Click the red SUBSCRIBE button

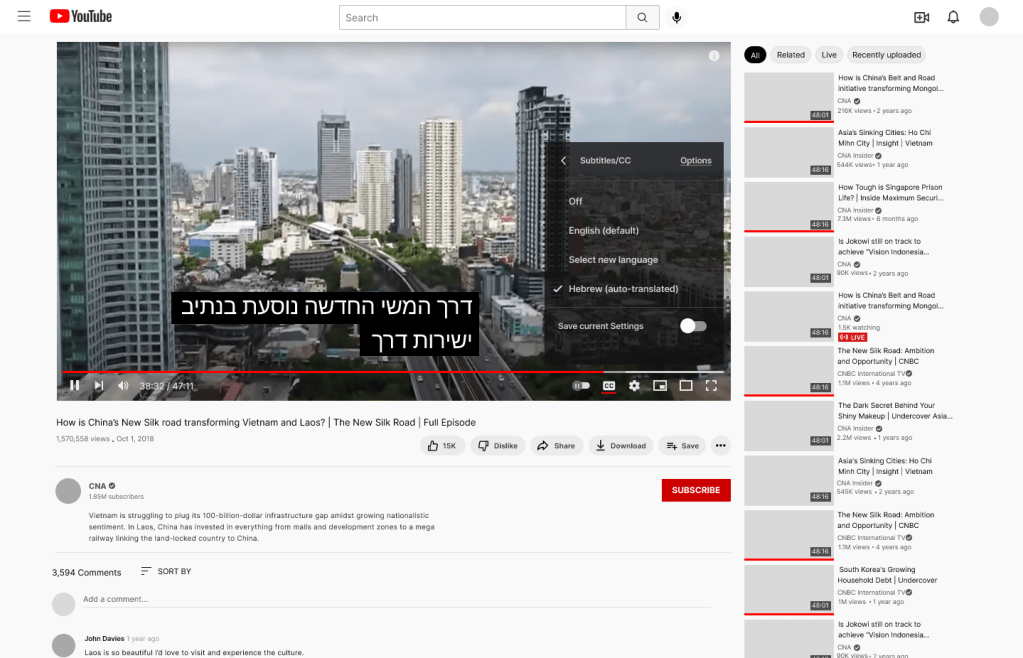pyautogui.click(x=696, y=490)
